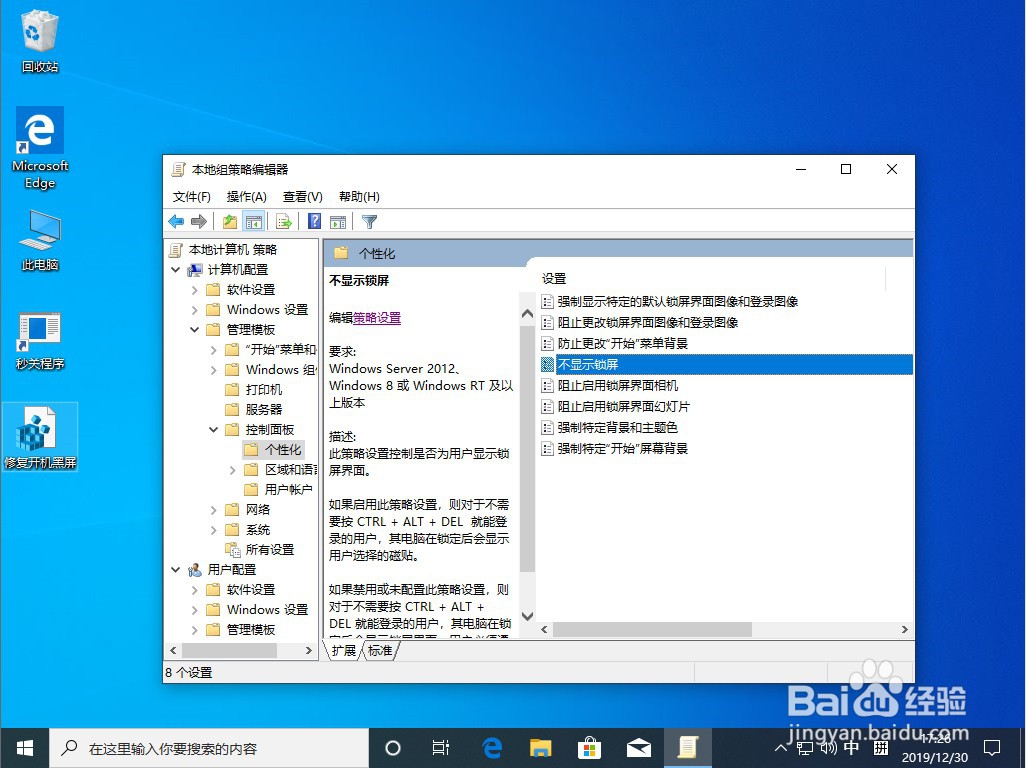Select the 服务器 tree folder
This screenshot has width=1026, height=768.
(254, 410)
